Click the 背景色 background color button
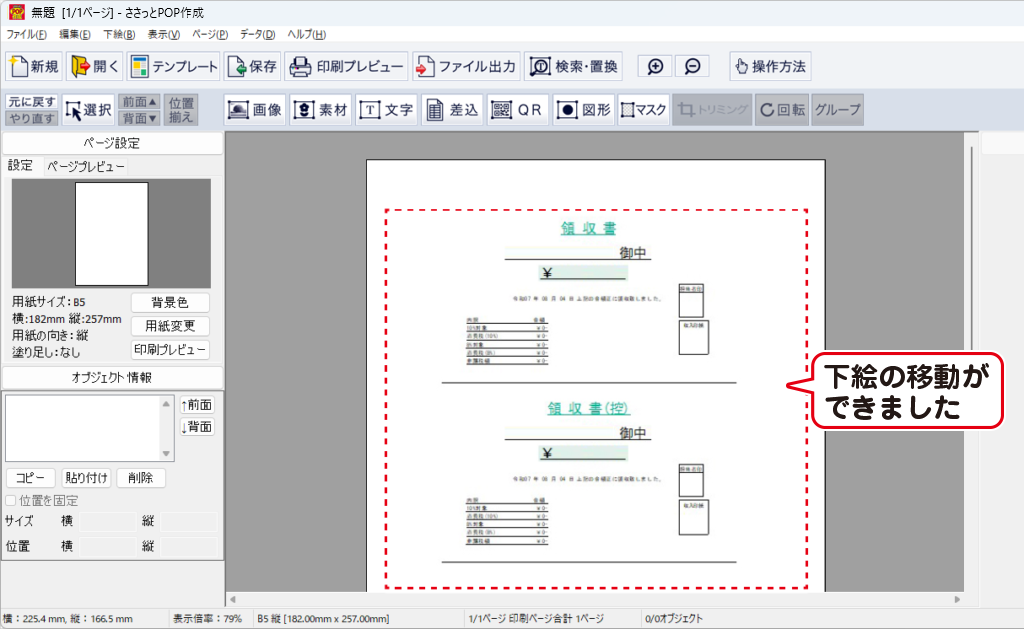This screenshot has height=629, width=1024. [170, 303]
